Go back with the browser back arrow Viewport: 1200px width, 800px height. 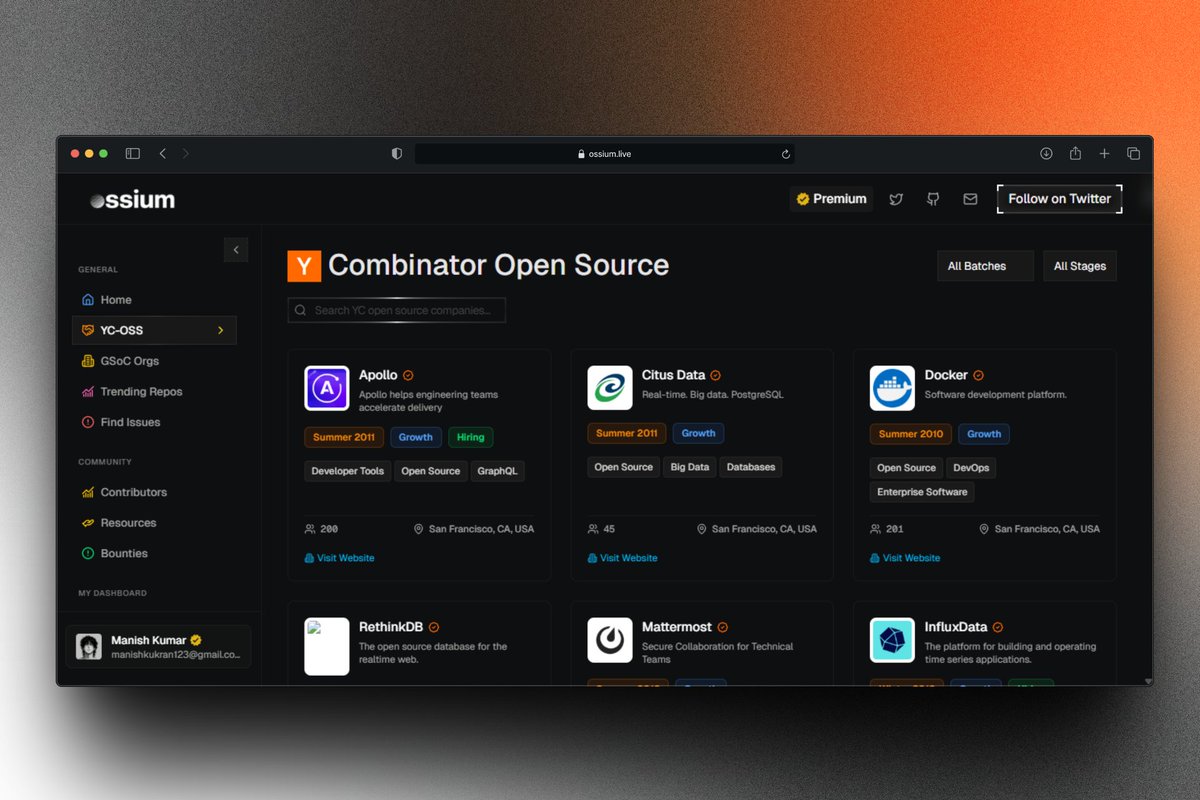point(162,153)
